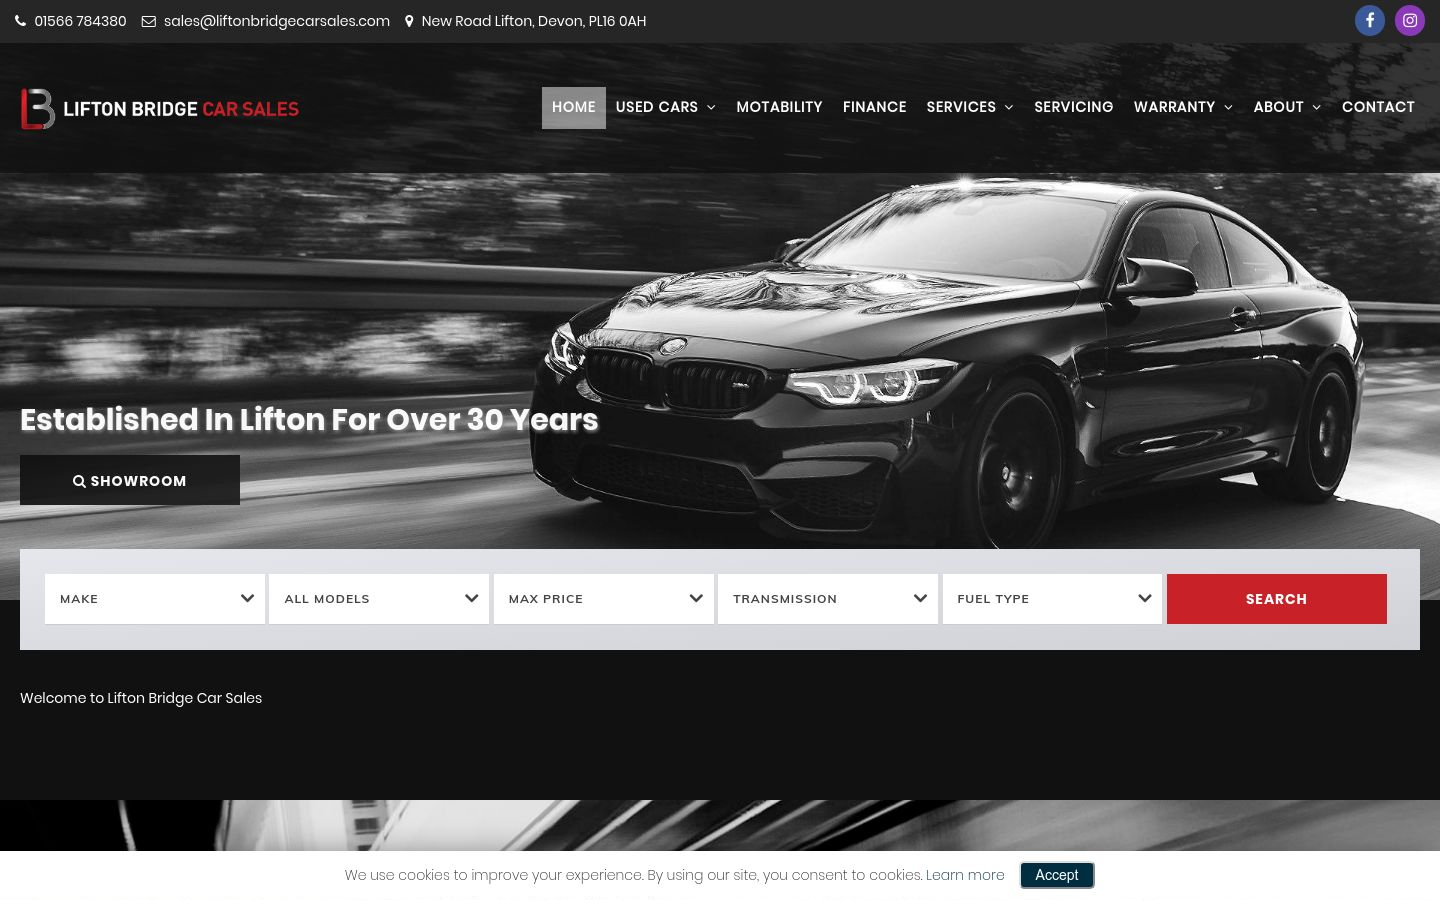The image size is (1440, 900).
Task: Call the number 01566 784380
Action: [80, 21]
